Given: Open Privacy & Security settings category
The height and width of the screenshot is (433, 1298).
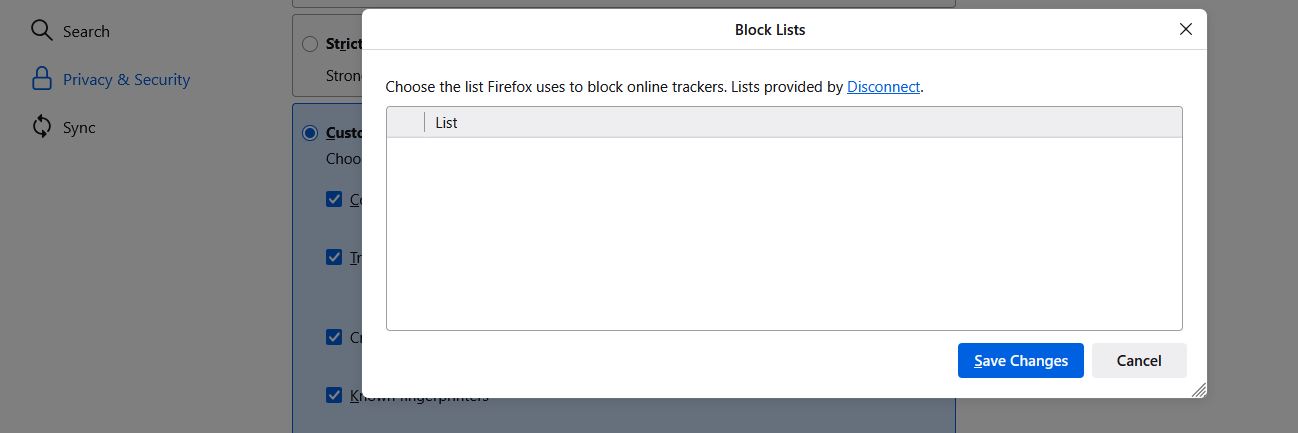Looking at the screenshot, I should click(x=126, y=79).
